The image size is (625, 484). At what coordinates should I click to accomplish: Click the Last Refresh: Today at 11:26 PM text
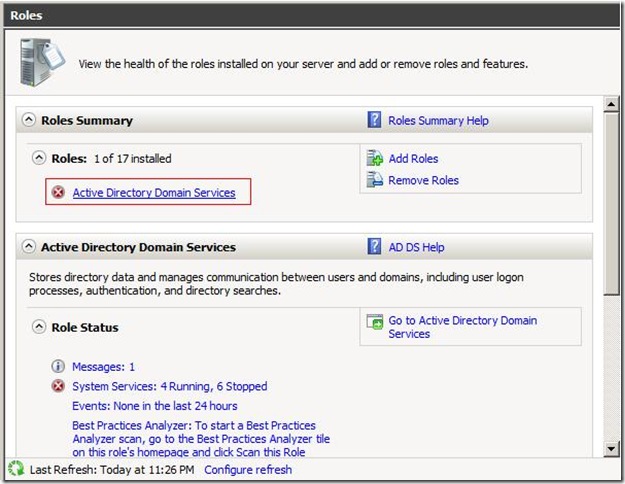click(x=112, y=470)
